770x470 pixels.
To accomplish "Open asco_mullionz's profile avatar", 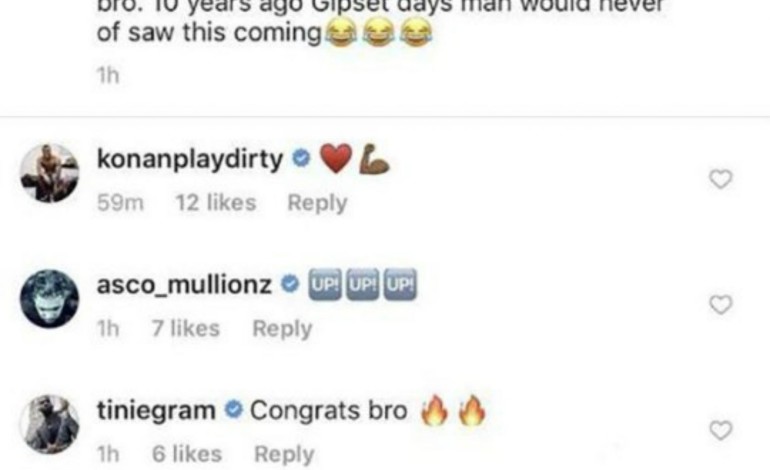I will pyautogui.click(x=49, y=299).
